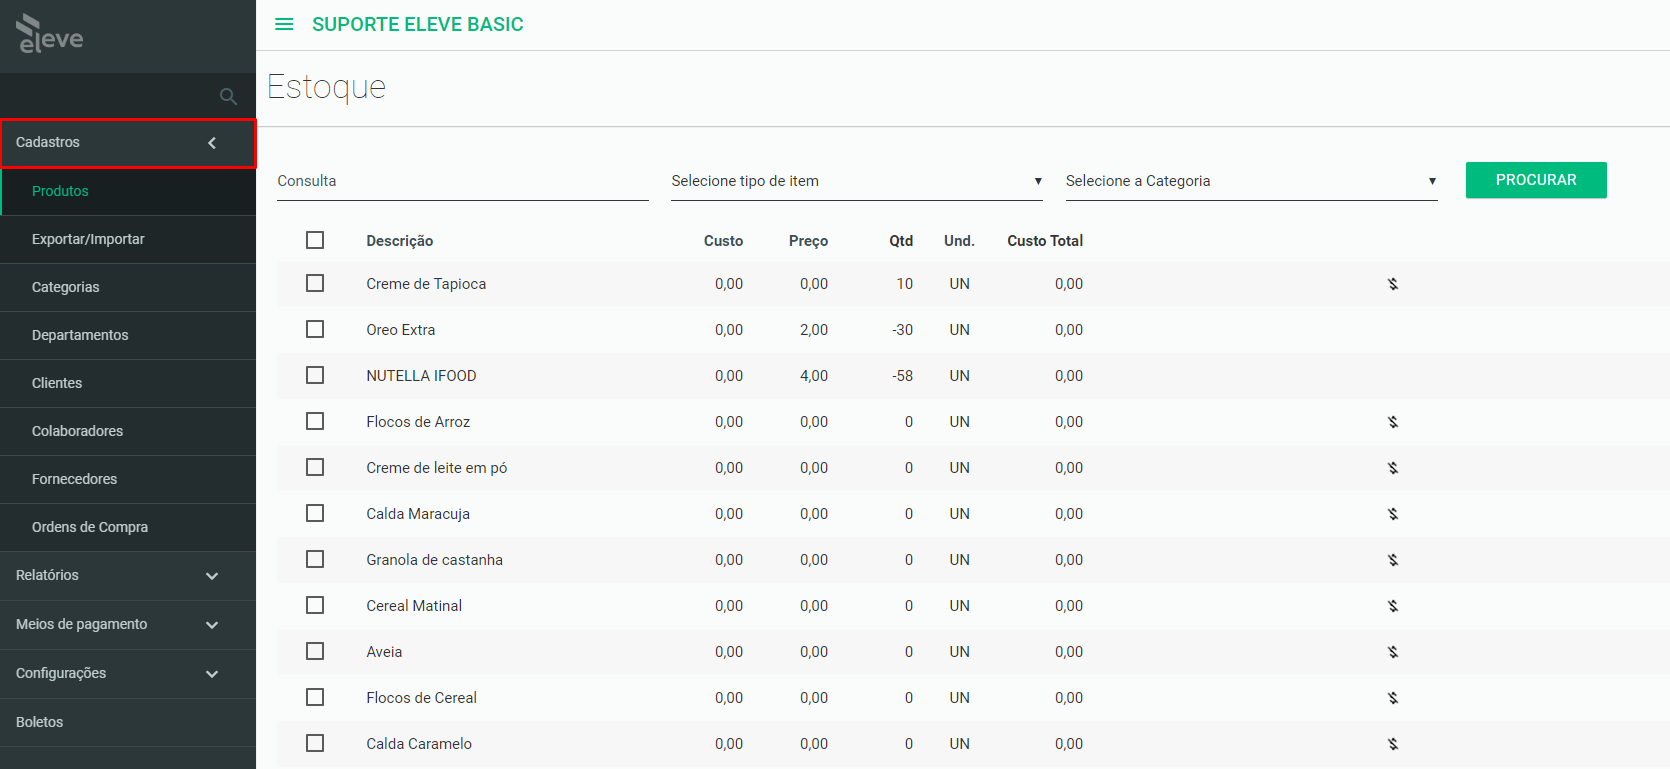Check the Creme de Tapioca row checkbox
Viewport: 1670px width, 769px height.
315,283
